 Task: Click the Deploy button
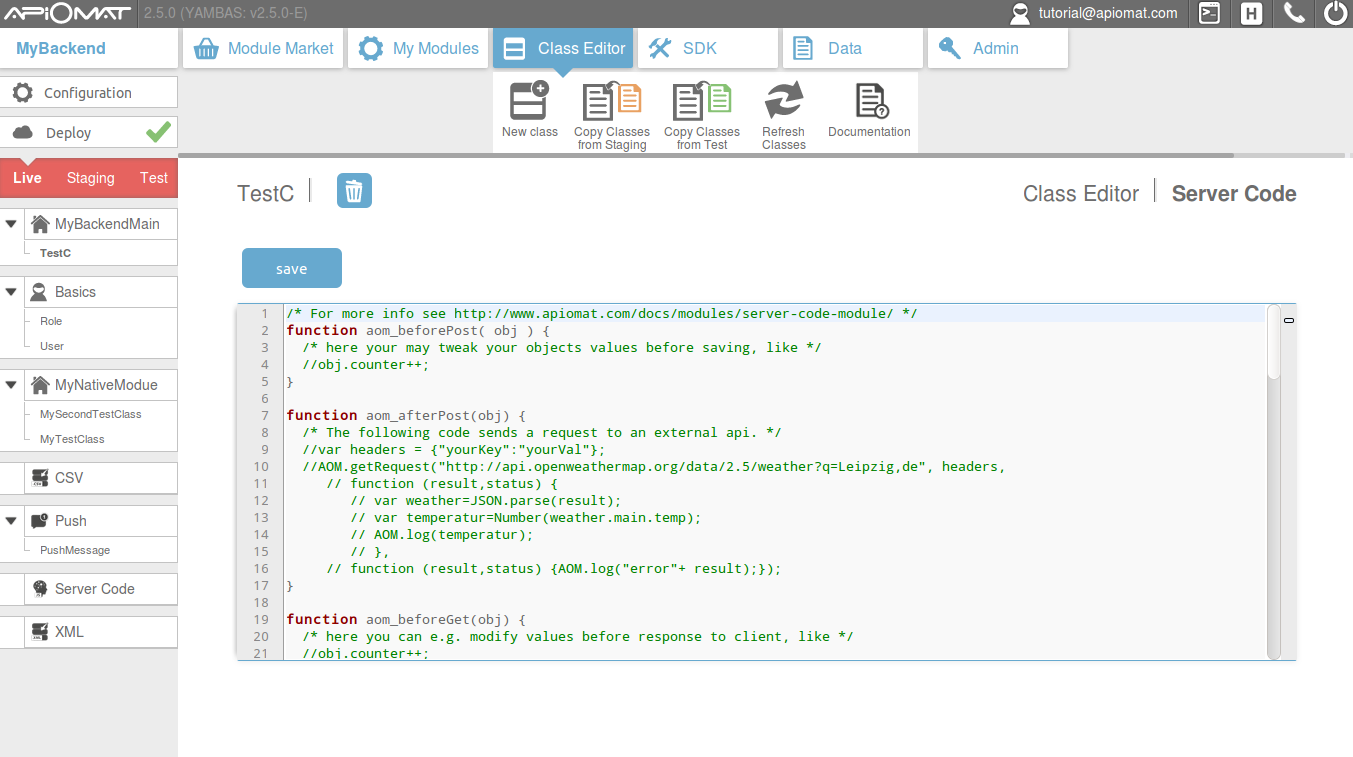click(89, 132)
